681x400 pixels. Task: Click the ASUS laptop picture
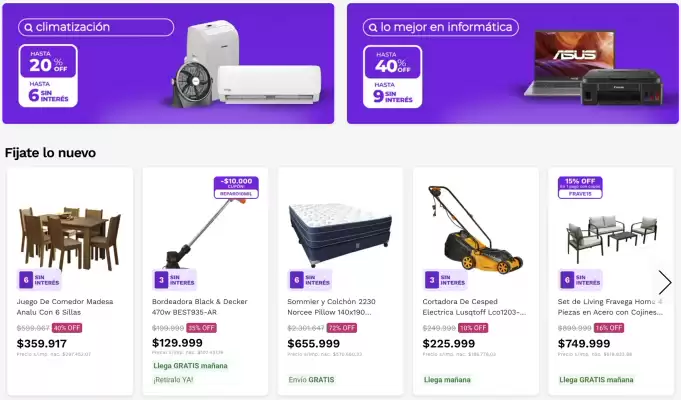[570, 63]
